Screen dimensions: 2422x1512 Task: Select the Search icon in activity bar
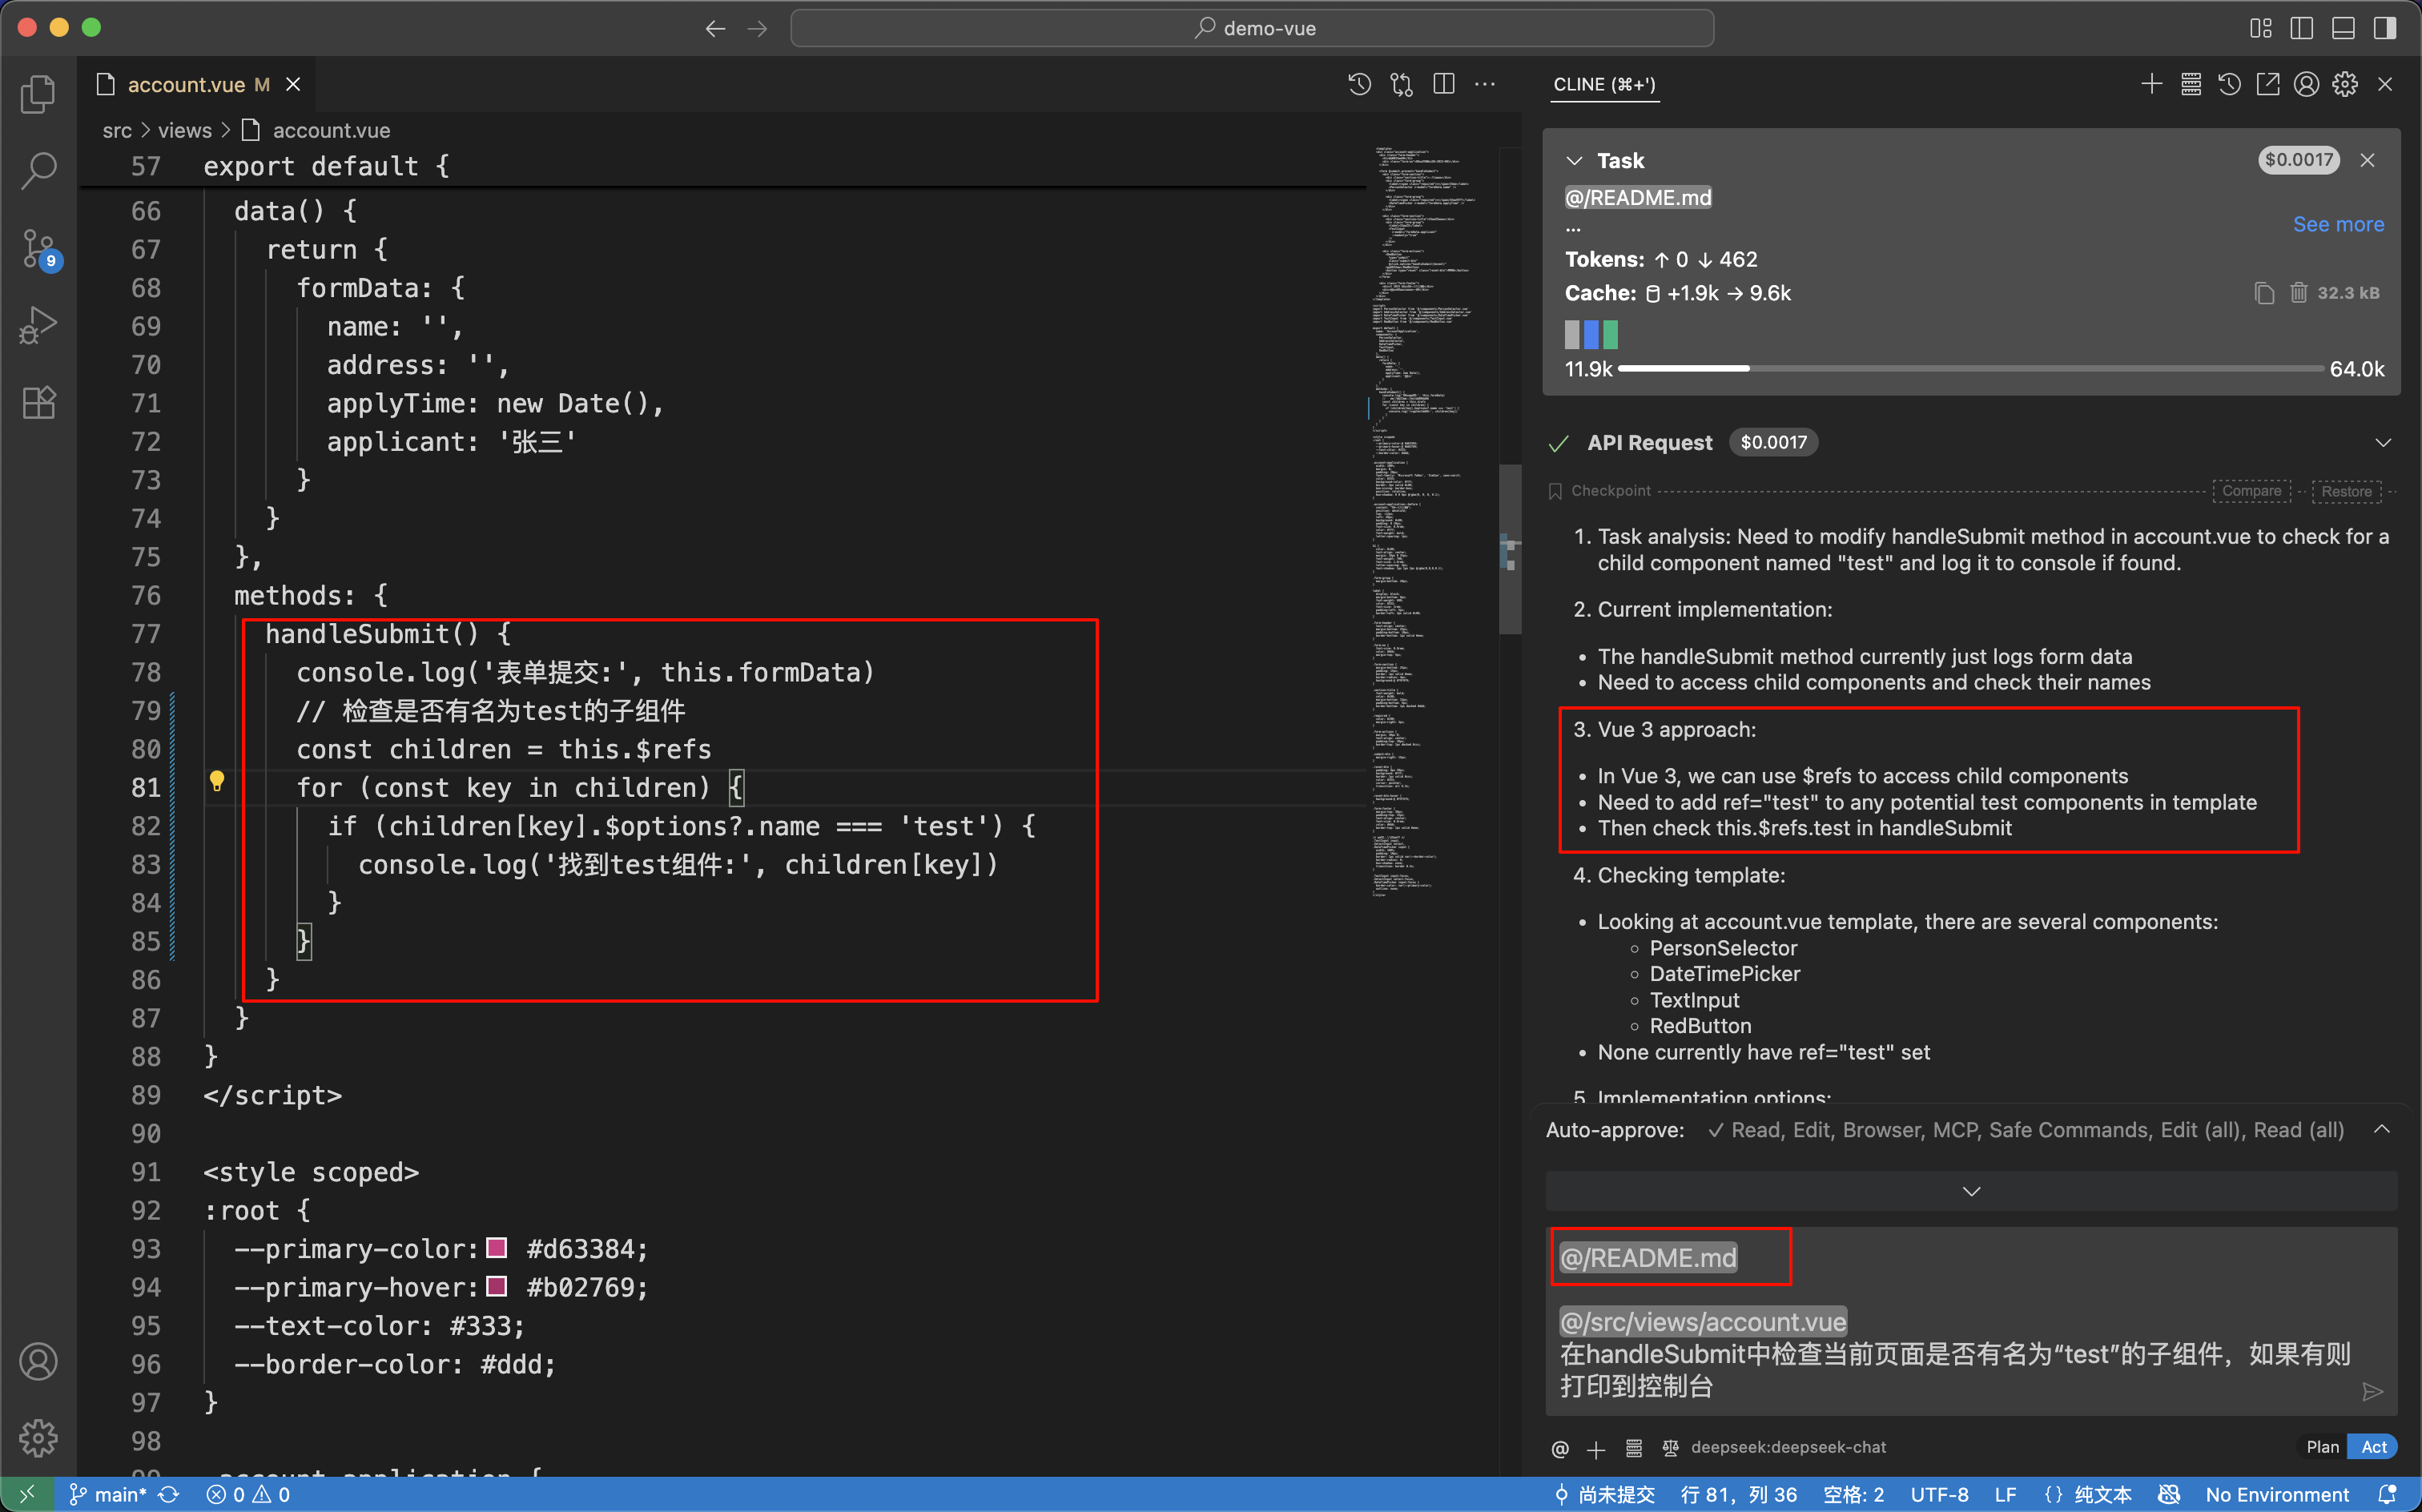pyautogui.click(x=38, y=170)
